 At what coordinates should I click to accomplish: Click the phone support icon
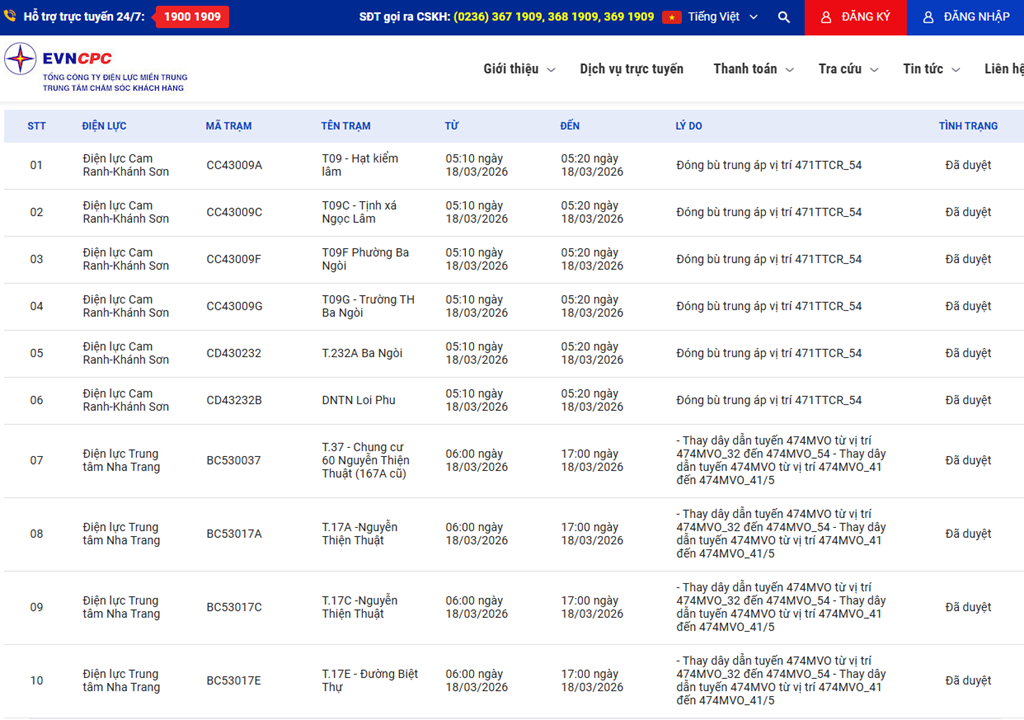pyautogui.click(x=10, y=17)
